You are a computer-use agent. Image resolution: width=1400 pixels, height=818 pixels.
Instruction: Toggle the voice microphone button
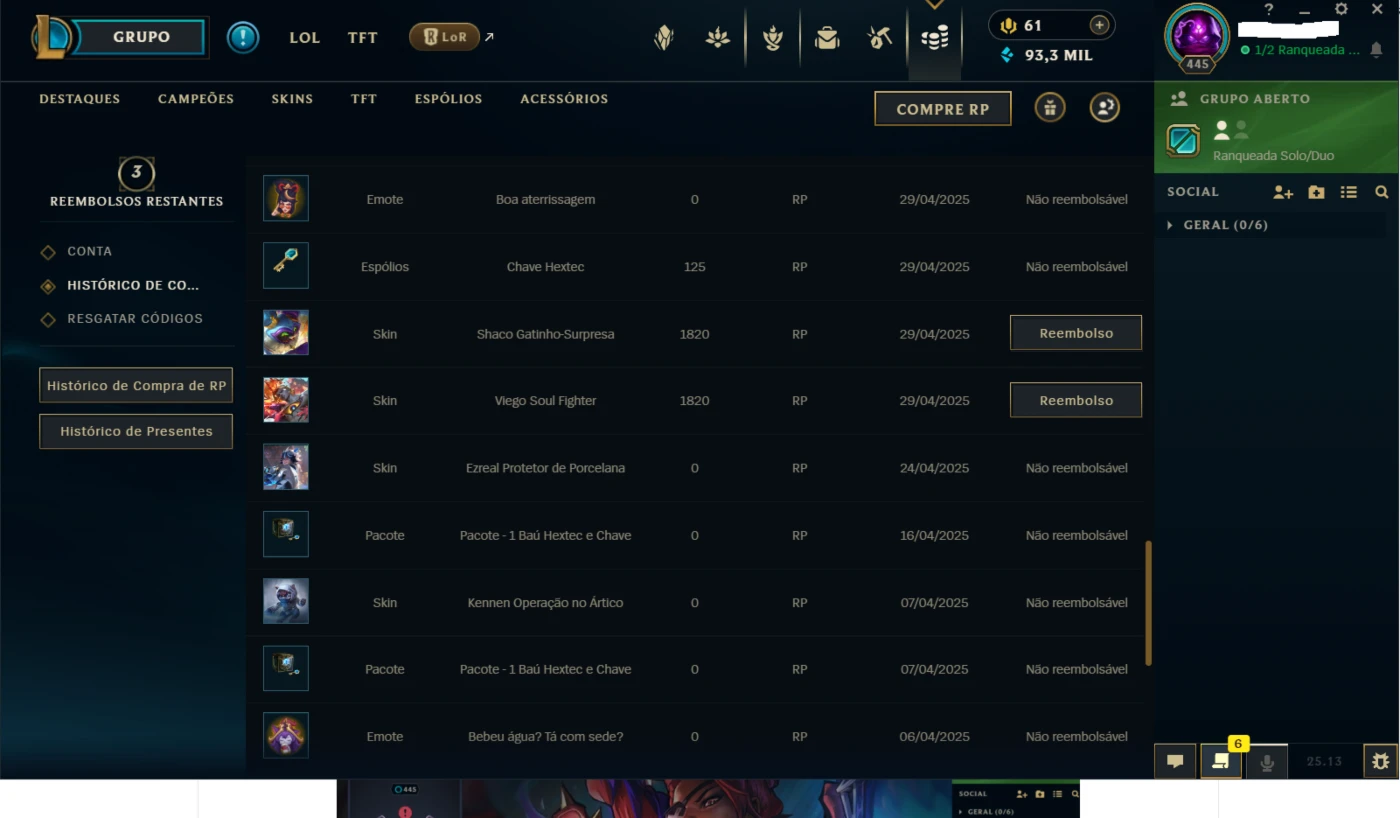pyautogui.click(x=1267, y=761)
